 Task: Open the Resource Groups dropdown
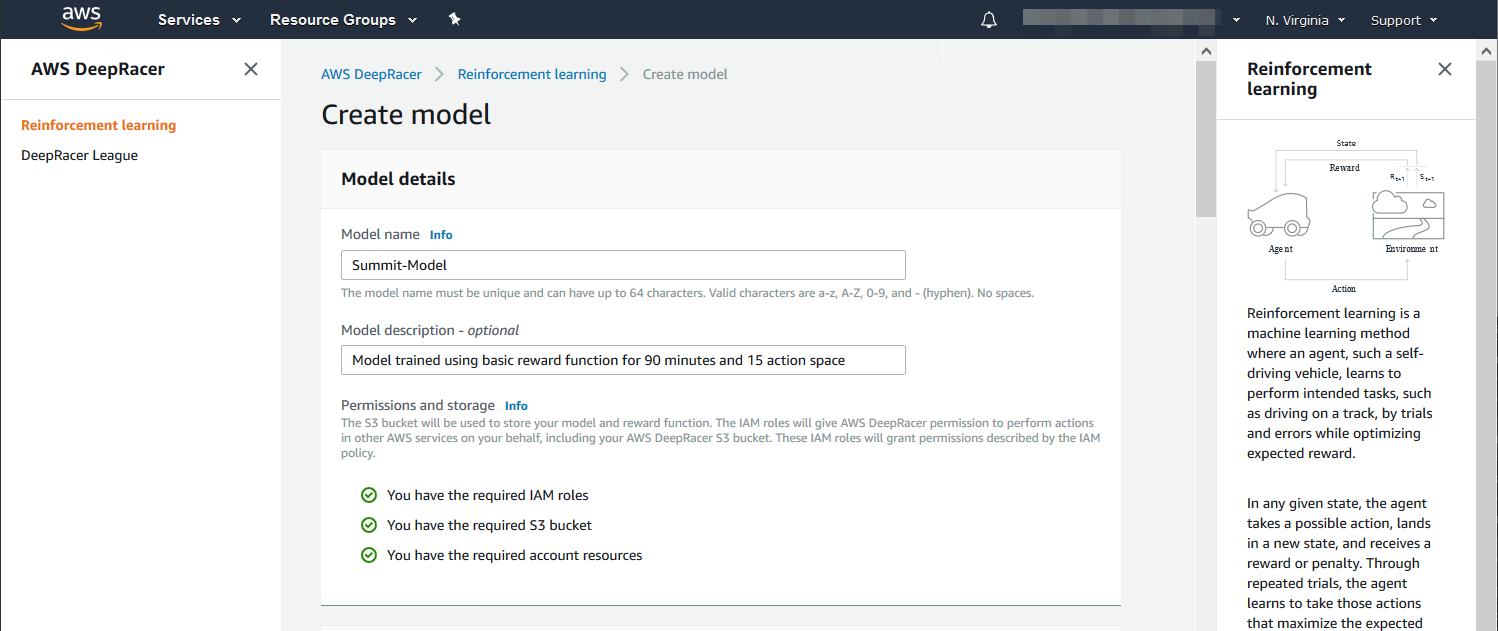click(343, 20)
